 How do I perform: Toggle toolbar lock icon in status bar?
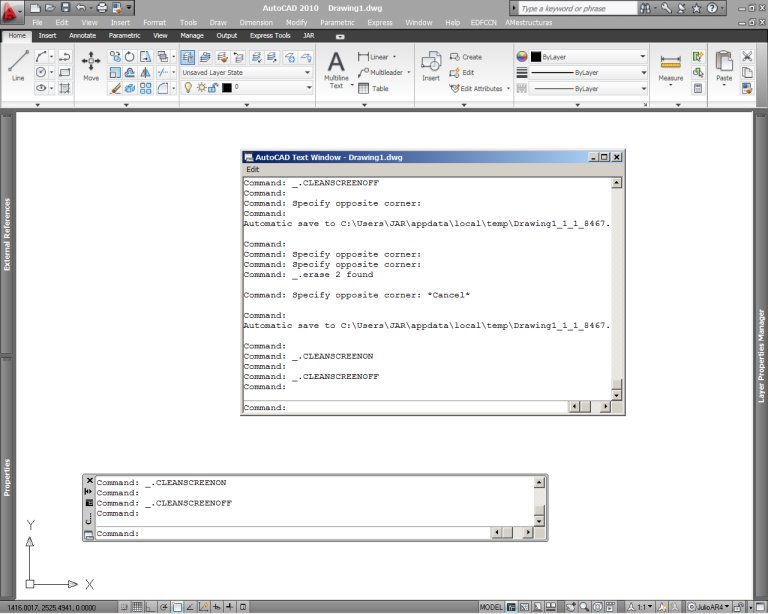tap(739, 607)
